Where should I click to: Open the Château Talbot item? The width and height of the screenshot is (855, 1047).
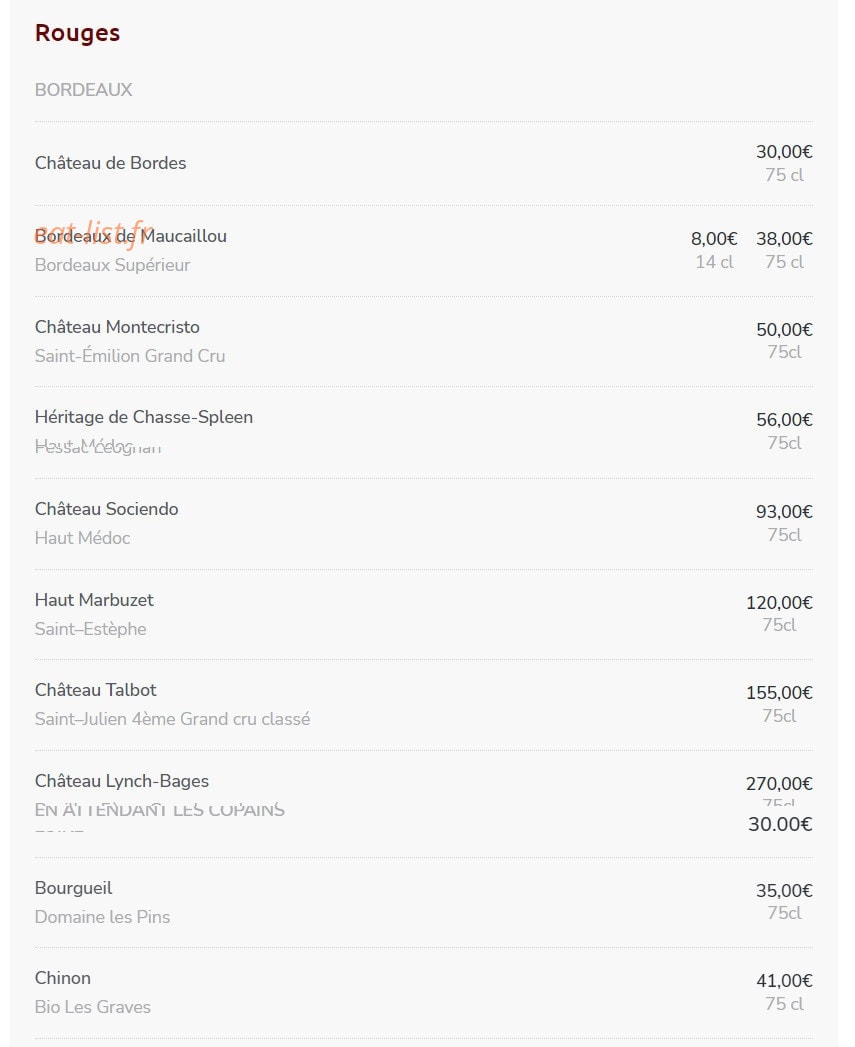(x=96, y=690)
